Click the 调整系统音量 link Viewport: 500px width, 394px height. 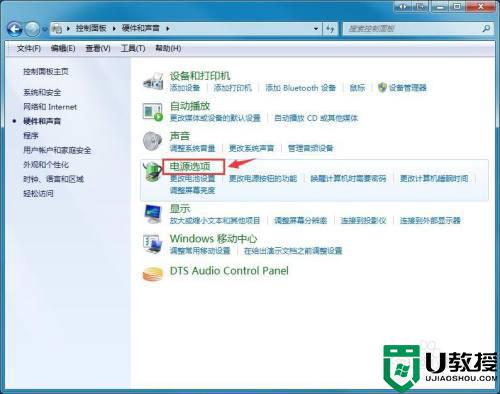192,148
